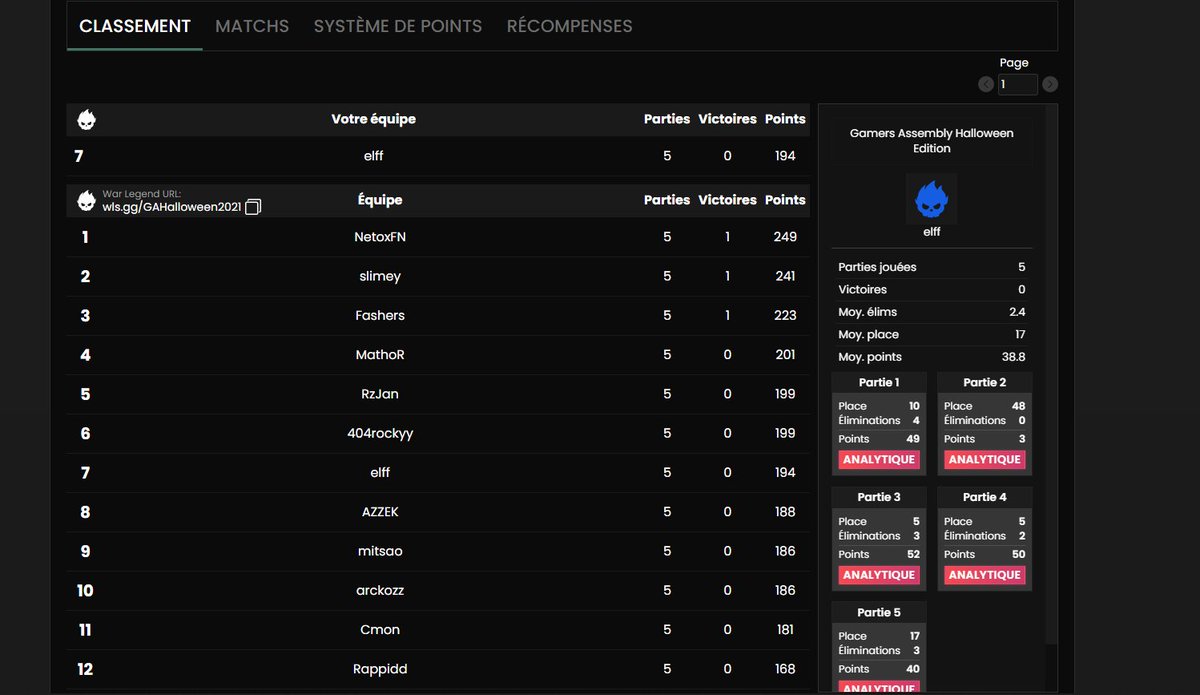Screen dimensions: 1200x695
Task: Click the War Legend URL label
Action: click(141, 194)
